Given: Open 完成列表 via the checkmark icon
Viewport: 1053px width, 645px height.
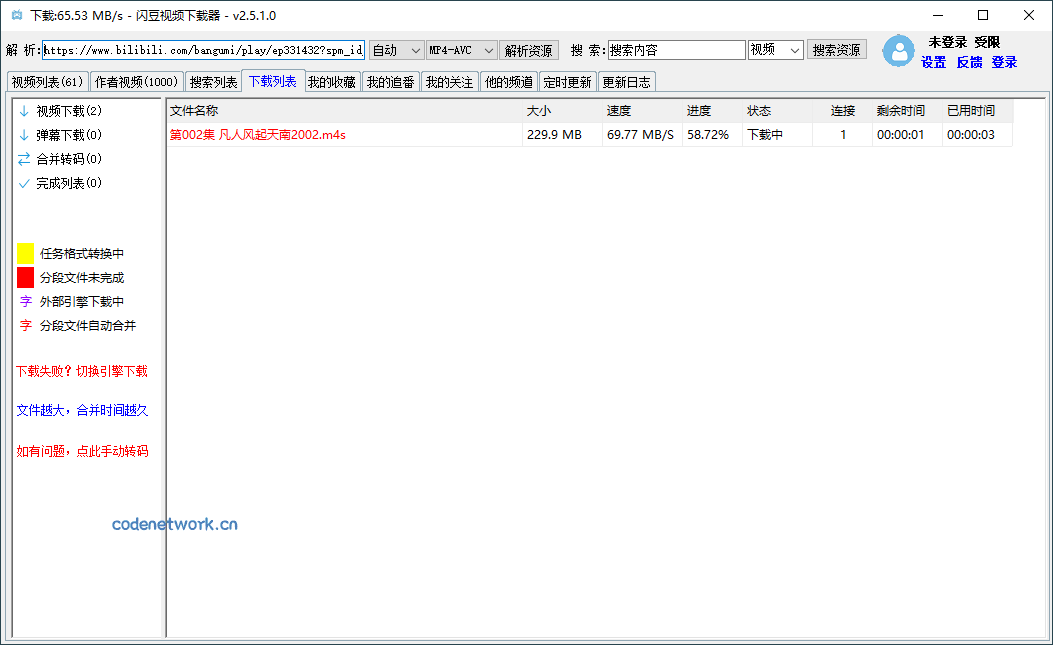Looking at the screenshot, I should (25, 182).
